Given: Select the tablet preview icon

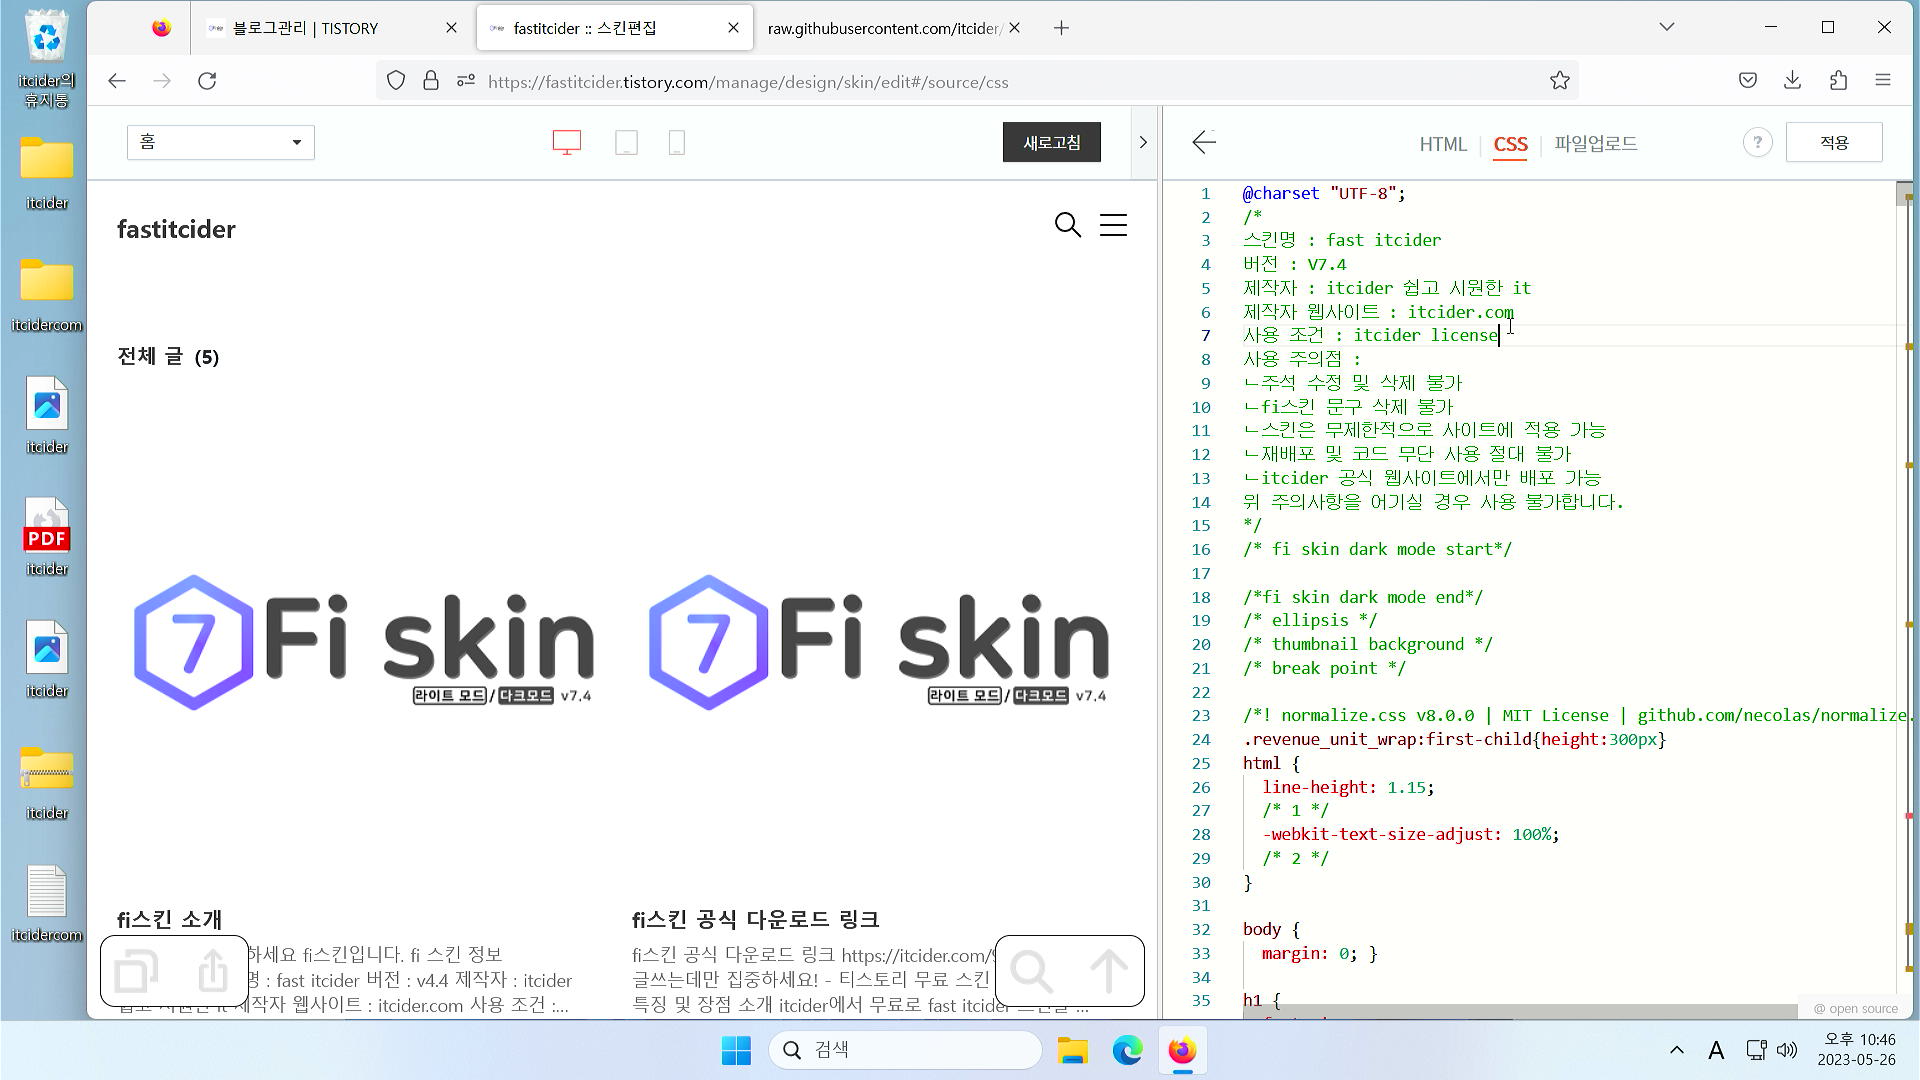Looking at the screenshot, I should pyautogui.click(x=626, y=143).
